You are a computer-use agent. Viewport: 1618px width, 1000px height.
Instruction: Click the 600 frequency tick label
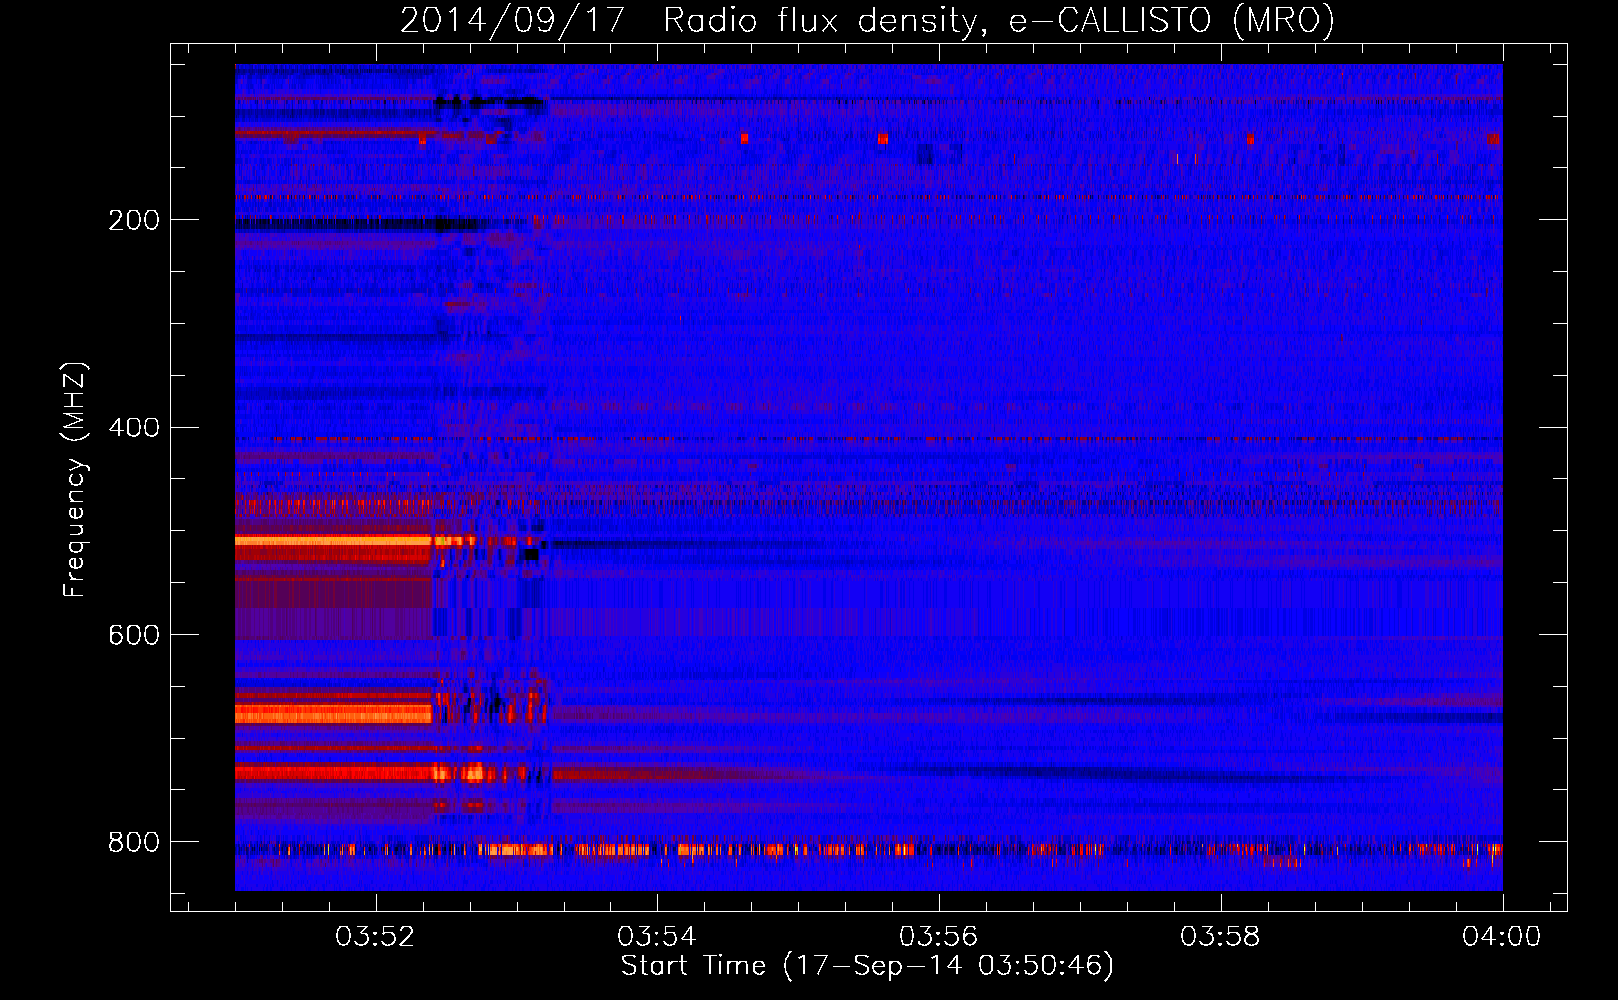click(134, 636)
